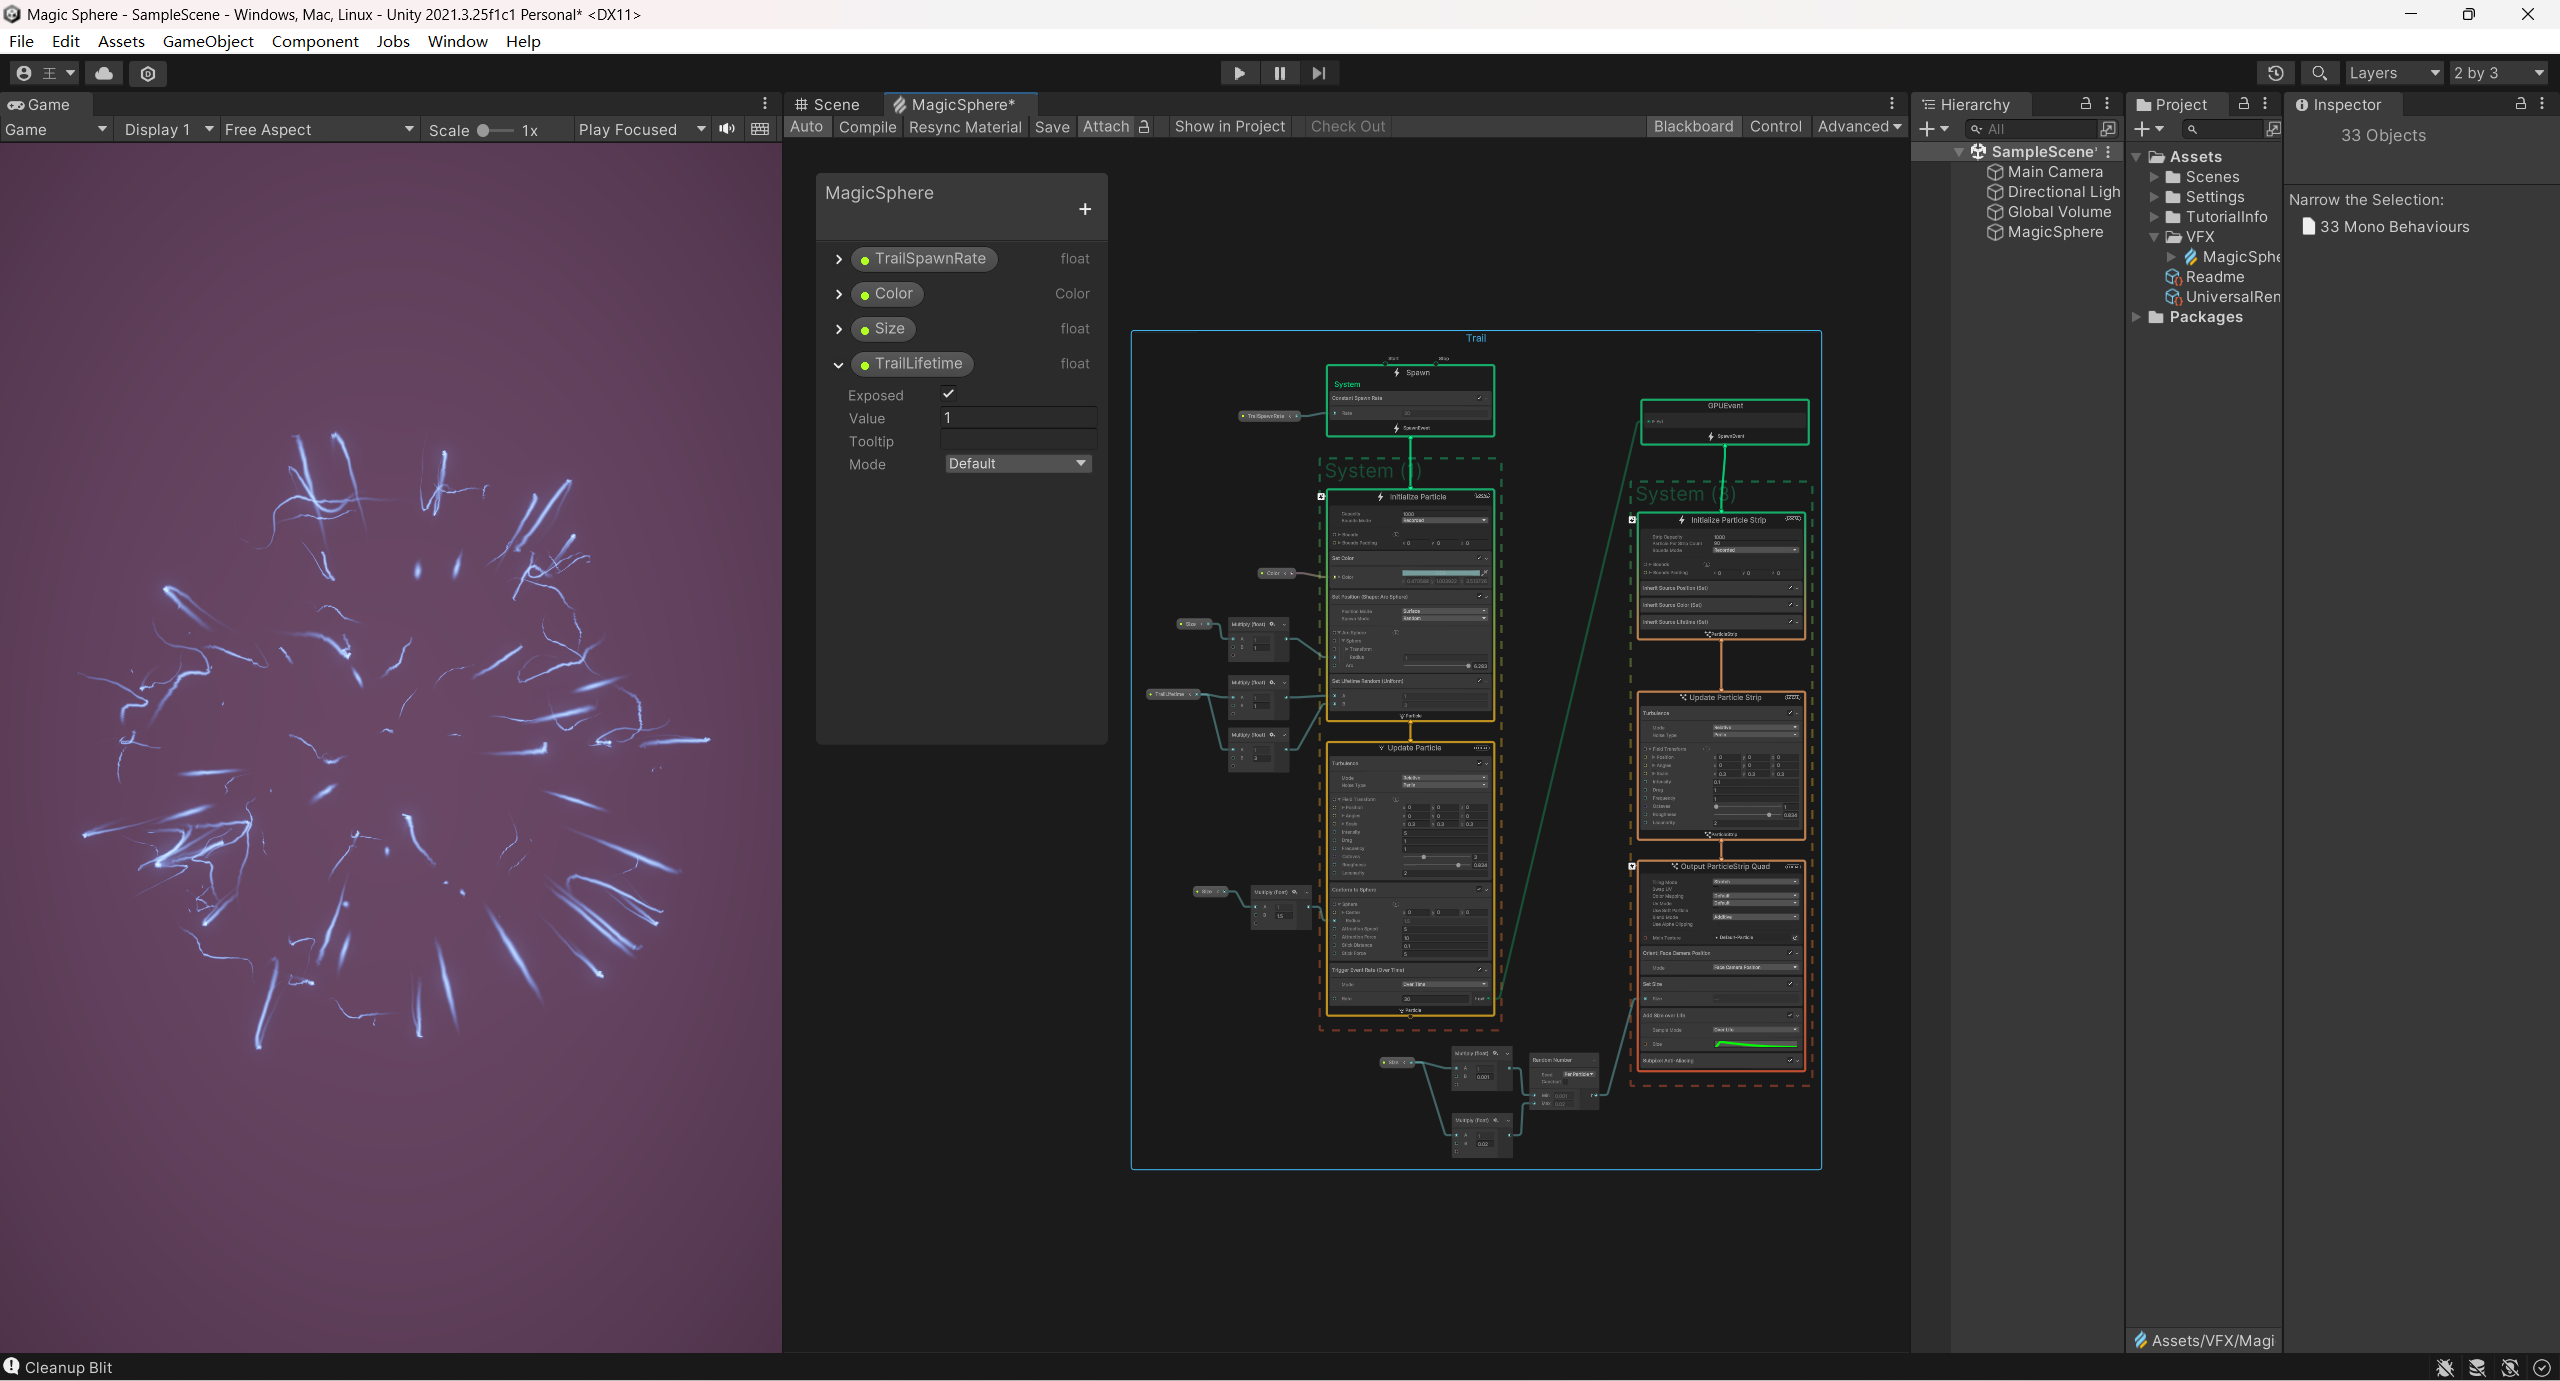2560x1381 pixels.
Task: Lock the Inspector panel
Action: 2520,104
